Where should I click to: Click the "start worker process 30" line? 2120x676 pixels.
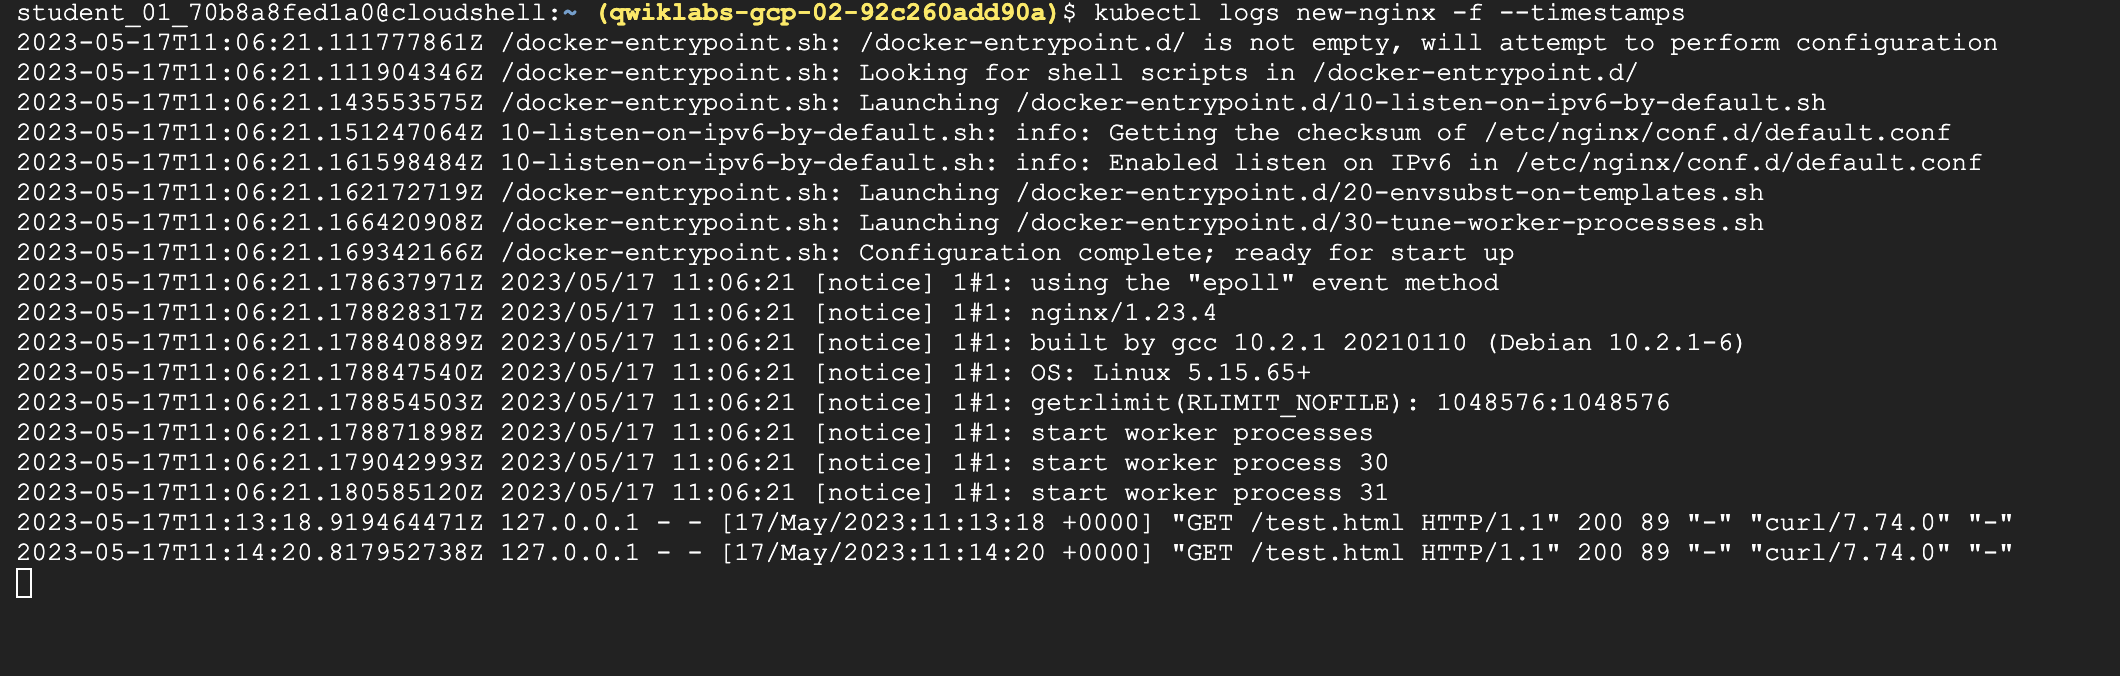point(1209,463)
